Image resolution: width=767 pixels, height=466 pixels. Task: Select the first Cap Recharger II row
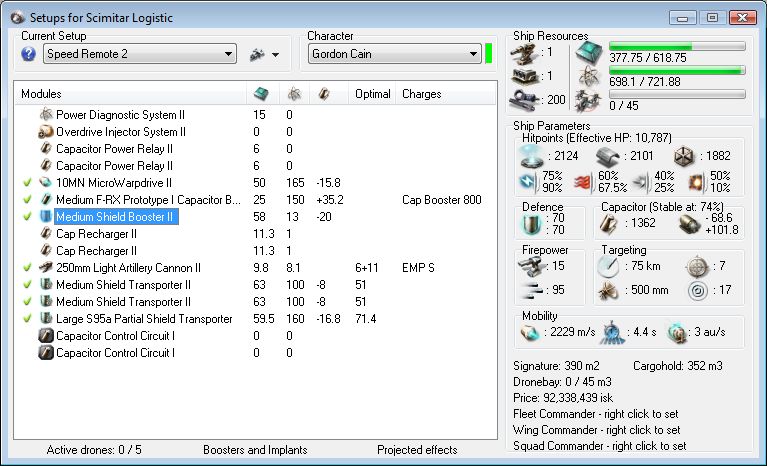tap(254, 234)
